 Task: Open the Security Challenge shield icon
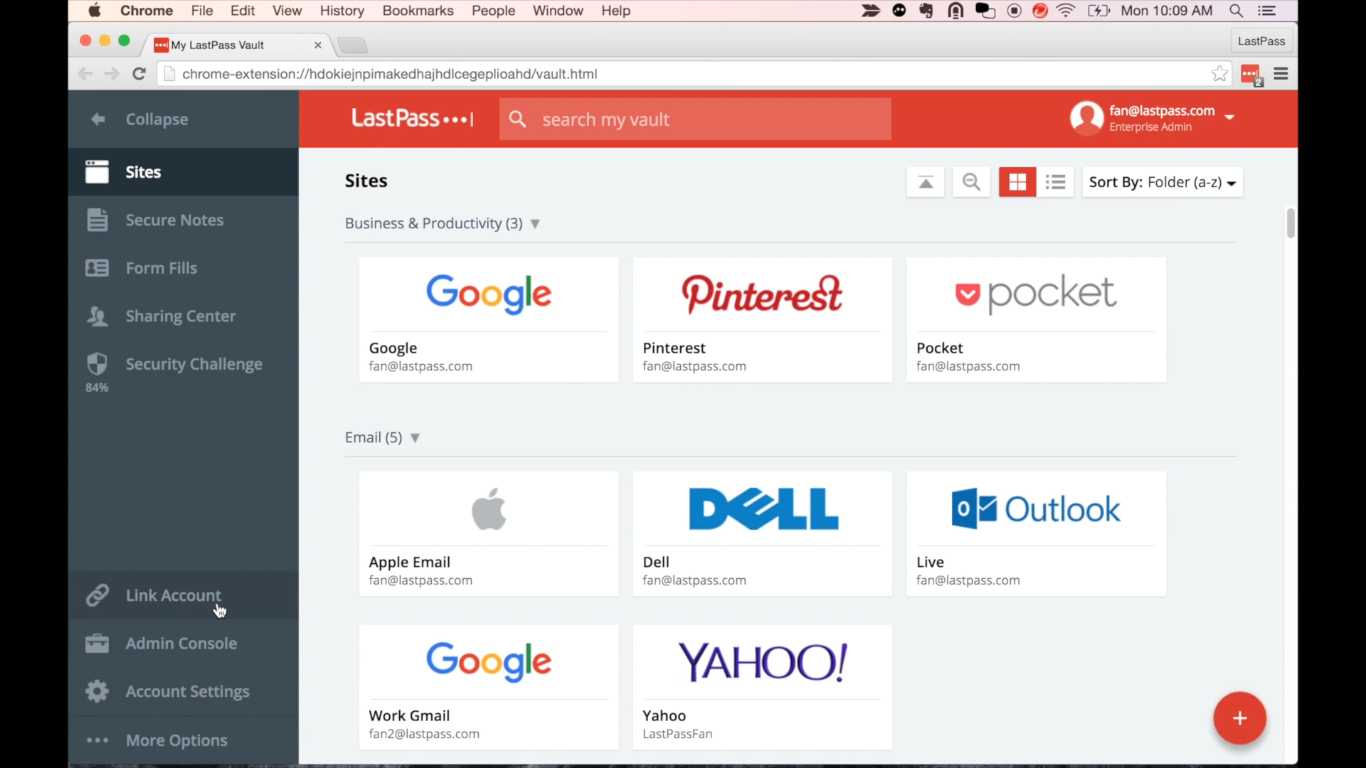[97, 364]
